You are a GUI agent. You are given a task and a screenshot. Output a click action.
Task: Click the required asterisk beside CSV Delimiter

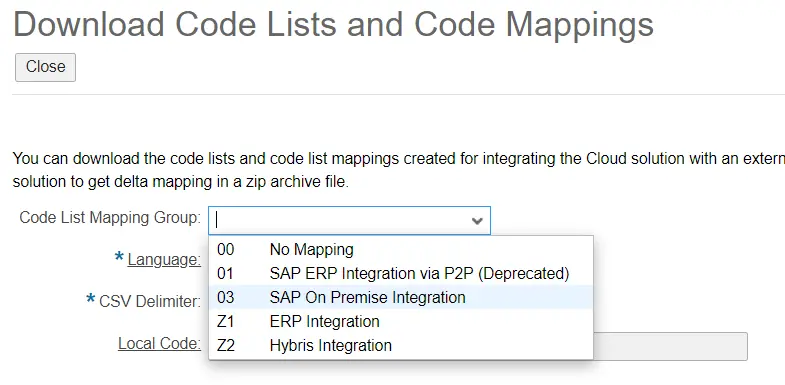click(x=91, y=300)
